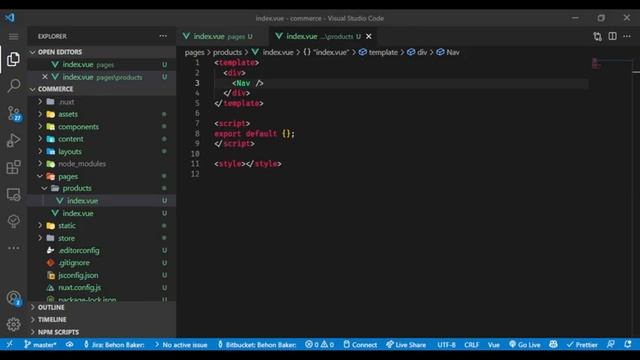
Task: Open errors and warnings problems indicator
Action: point(319,344)
